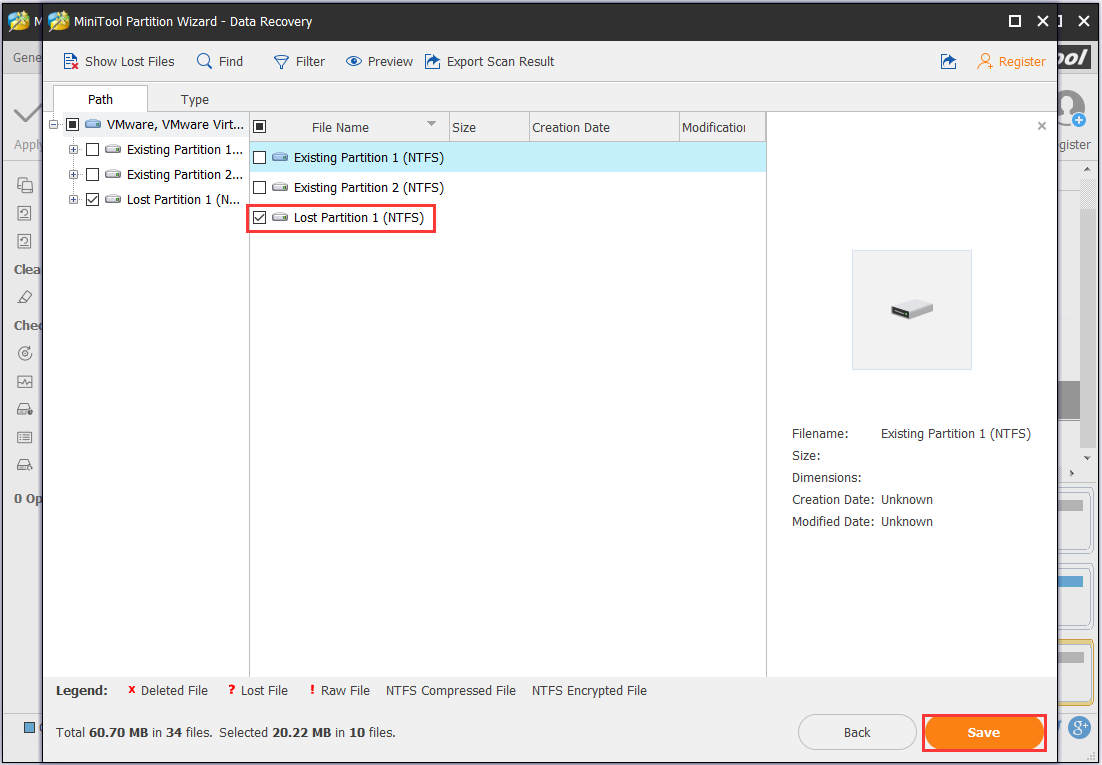Click VMware disk icon in tree
Image resolution: width=1102 pixels, height=765 pixels.
click(x=93, y=125)
